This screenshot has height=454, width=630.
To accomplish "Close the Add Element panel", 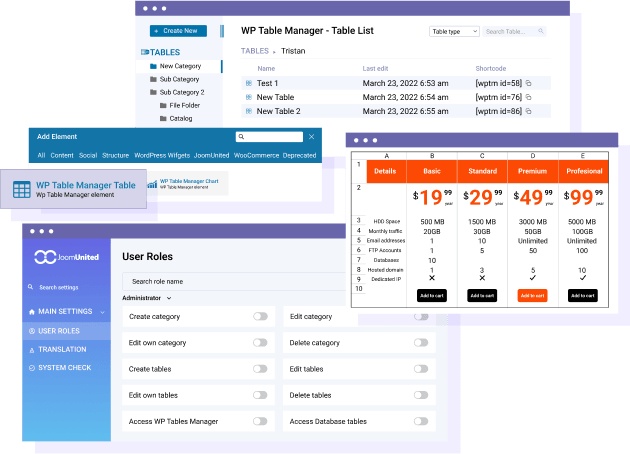I will (x=311, y=137).
